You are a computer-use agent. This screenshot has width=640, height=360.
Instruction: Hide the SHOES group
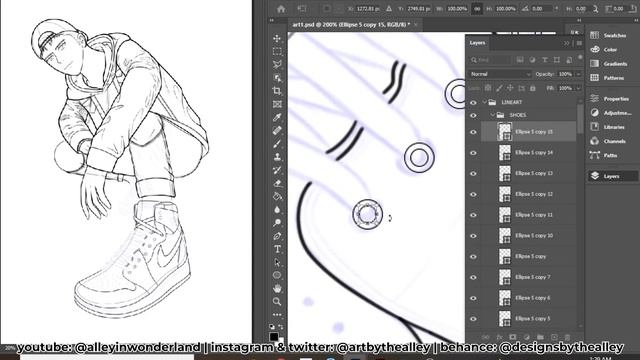(473, 116)
